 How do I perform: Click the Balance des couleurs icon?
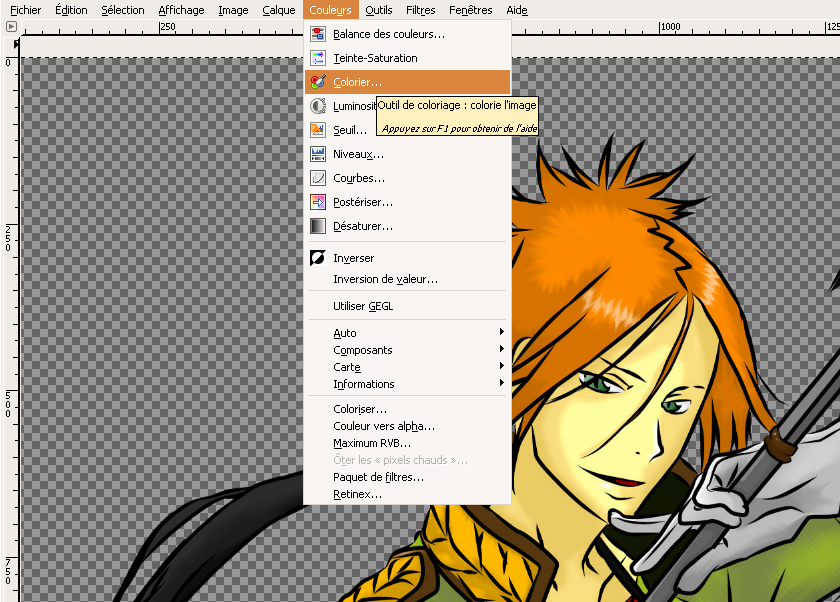click(318, 34)
